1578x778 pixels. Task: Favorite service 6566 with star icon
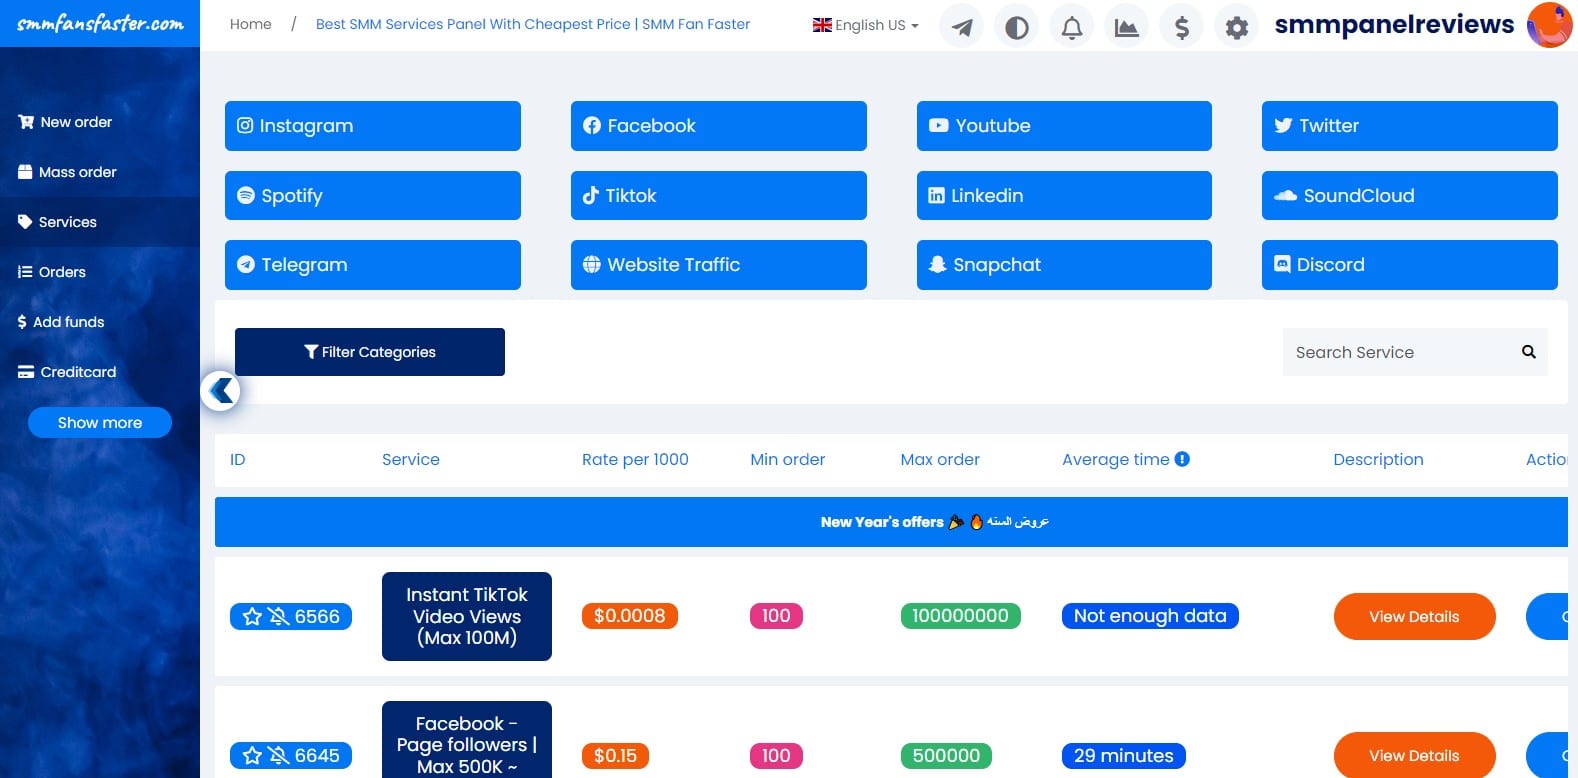pyautogui.click(x=252, y=617)
